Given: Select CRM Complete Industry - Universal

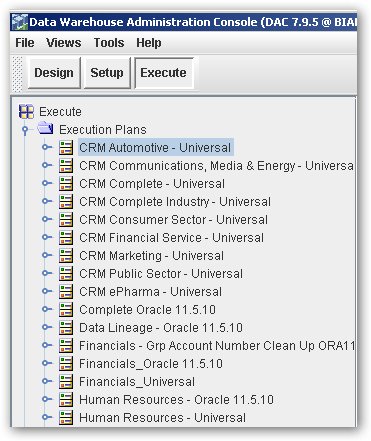Looking at the screenshot, I should (x=175, y=201).
